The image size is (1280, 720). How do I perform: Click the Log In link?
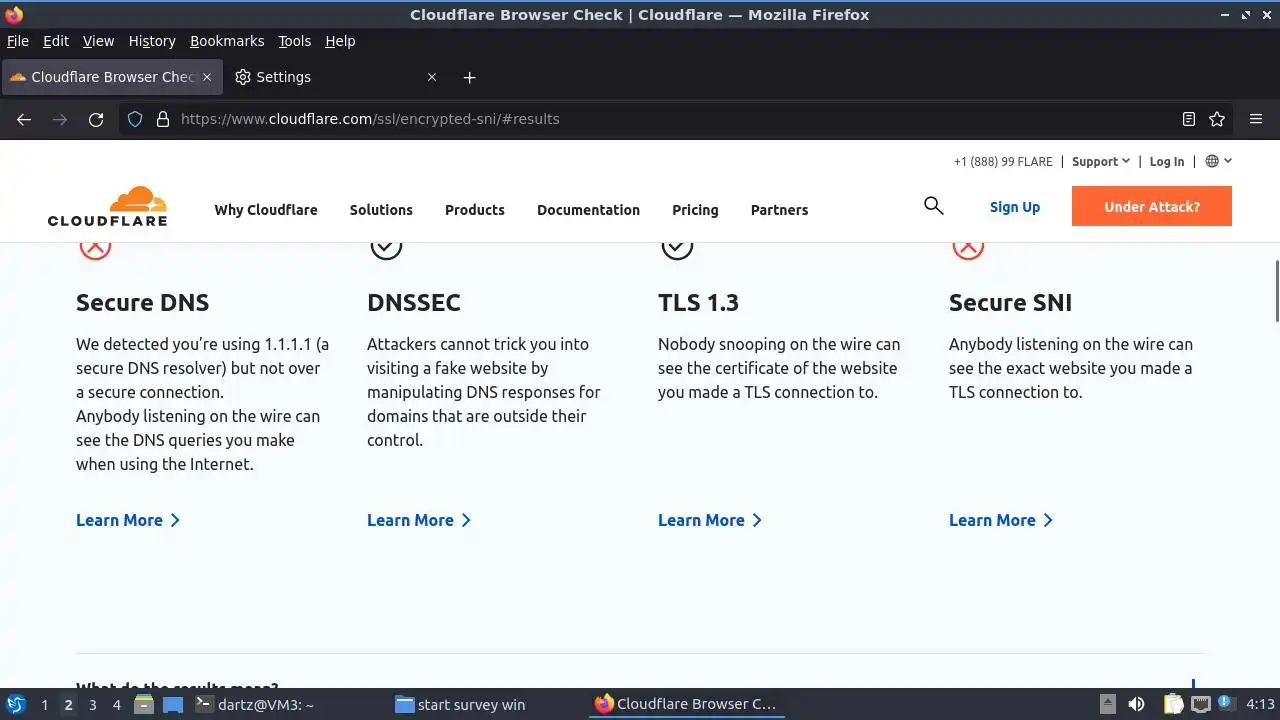point(1167,161)
